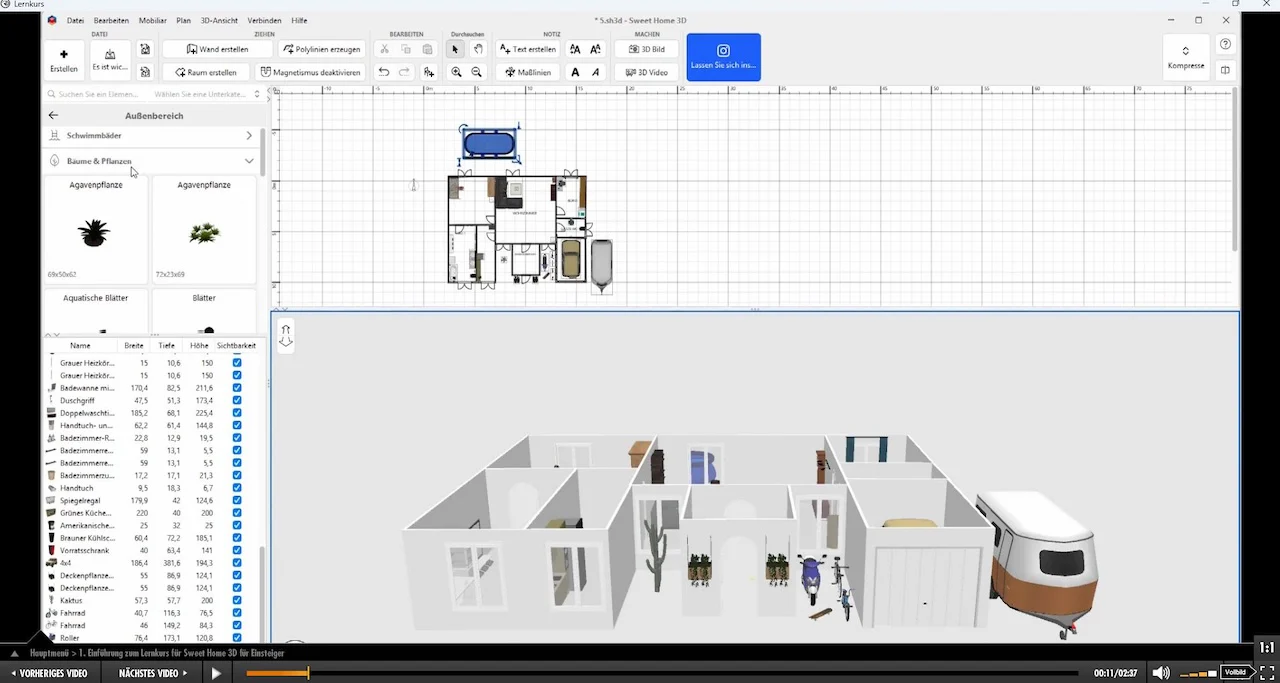1280x683 pixels.
Task: Open the Mobiliar menu
Action: click(153, 20)
